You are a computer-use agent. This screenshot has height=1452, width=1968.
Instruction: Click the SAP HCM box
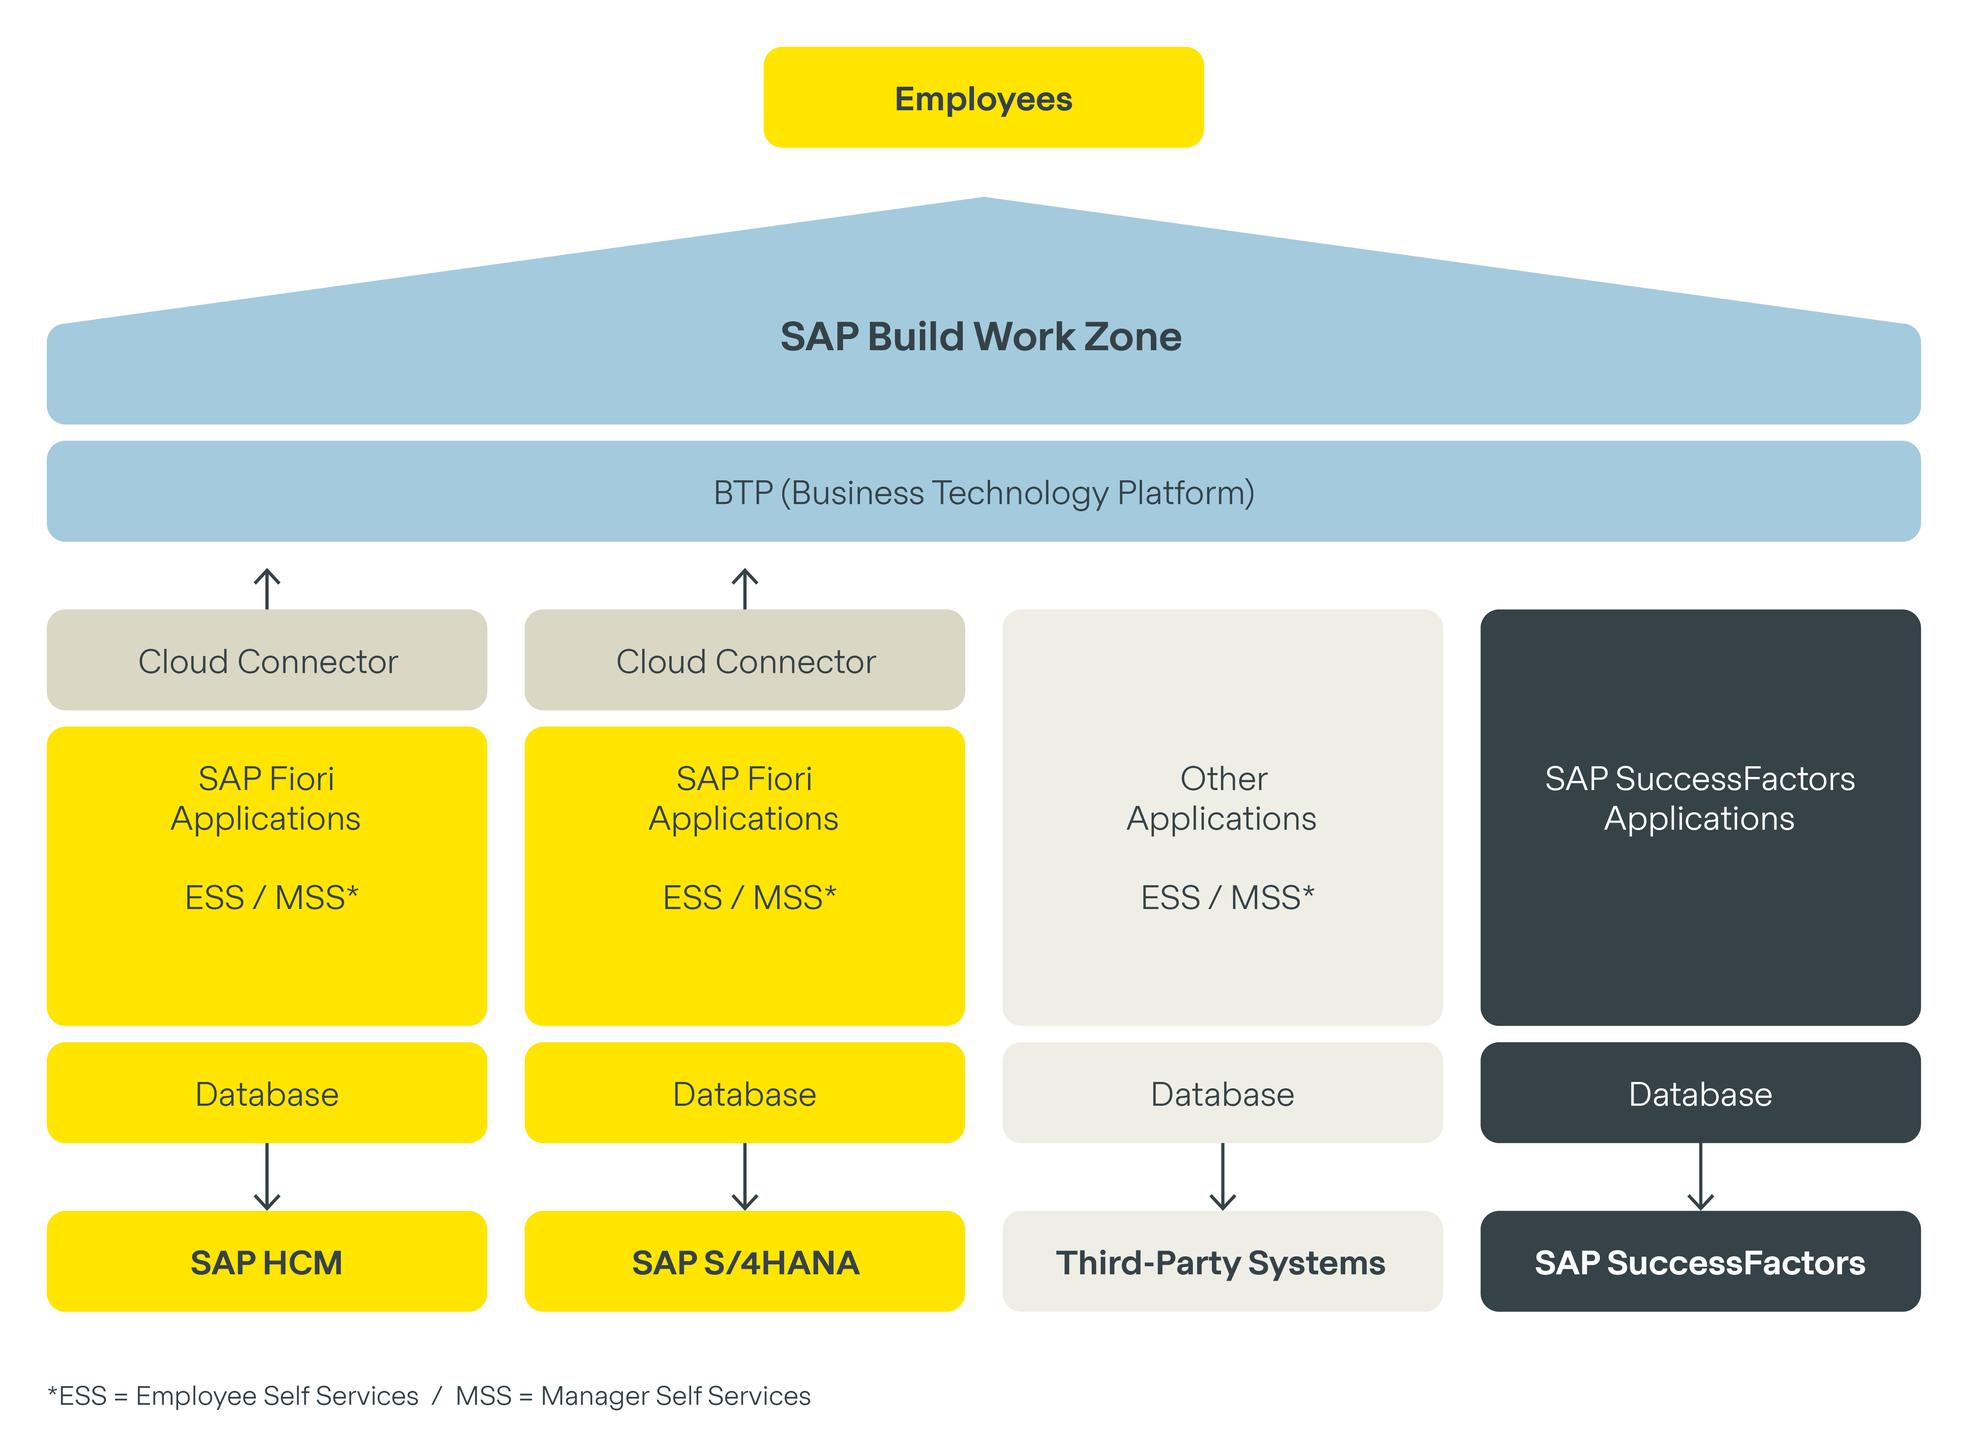pyautogui.click(x=266, y=1262)
